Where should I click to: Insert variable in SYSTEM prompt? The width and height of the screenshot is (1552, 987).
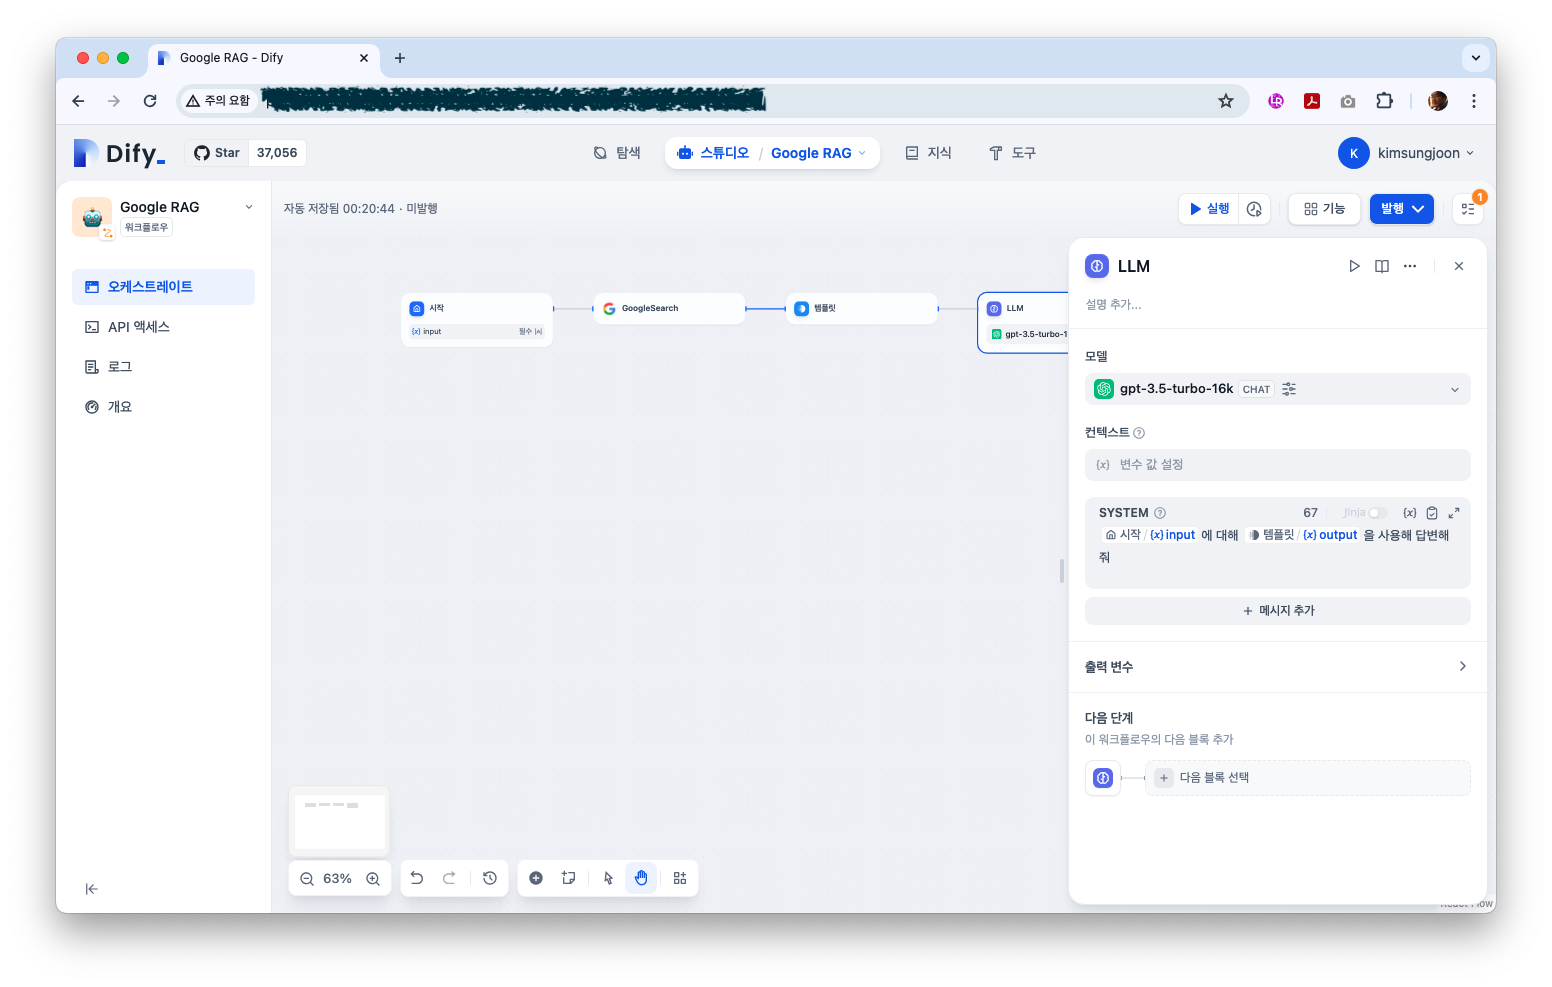tap(1410, 513)
